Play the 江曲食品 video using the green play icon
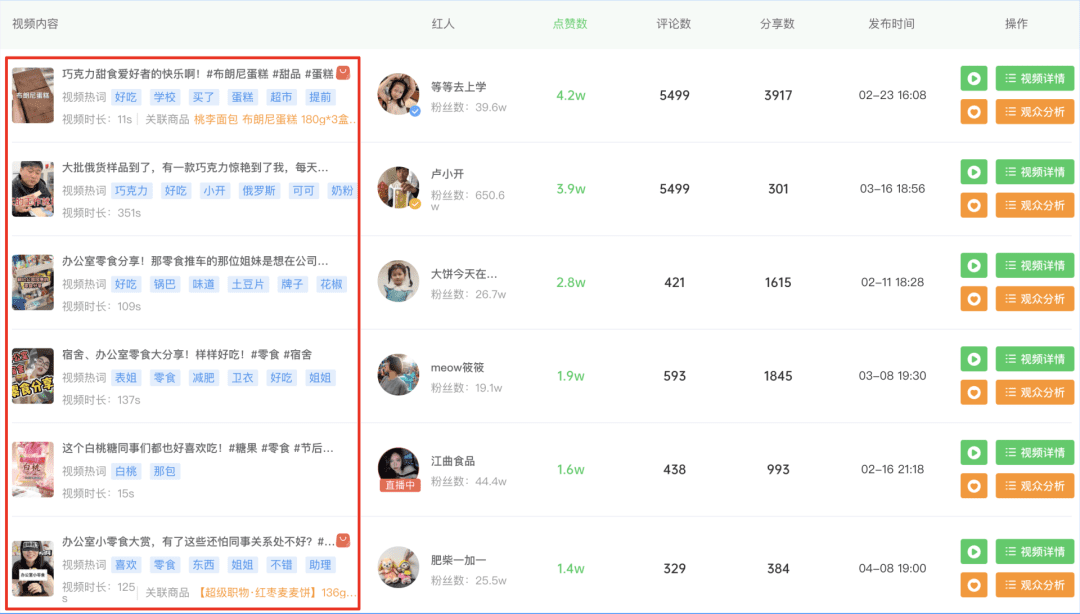The image size is (1080, 614). pyautogui.click(x=974, y=453)
